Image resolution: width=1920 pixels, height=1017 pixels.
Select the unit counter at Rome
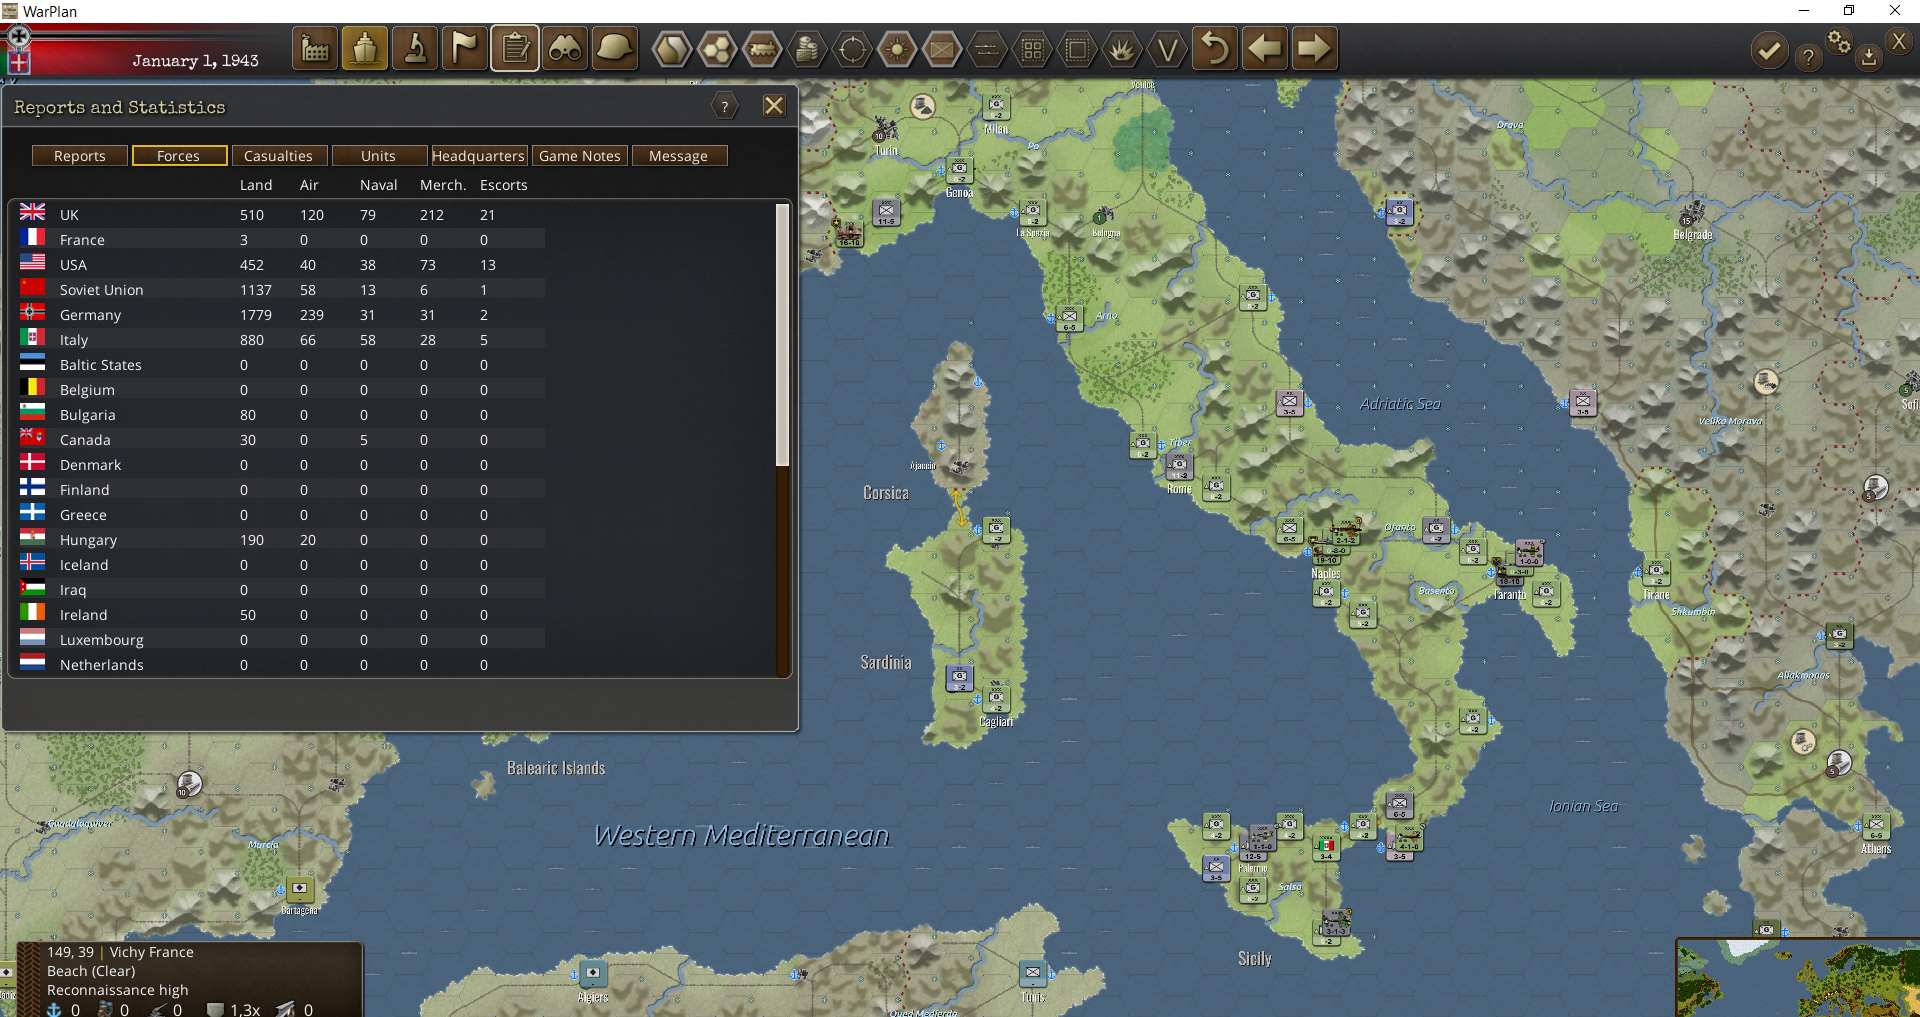point(1179,467)
